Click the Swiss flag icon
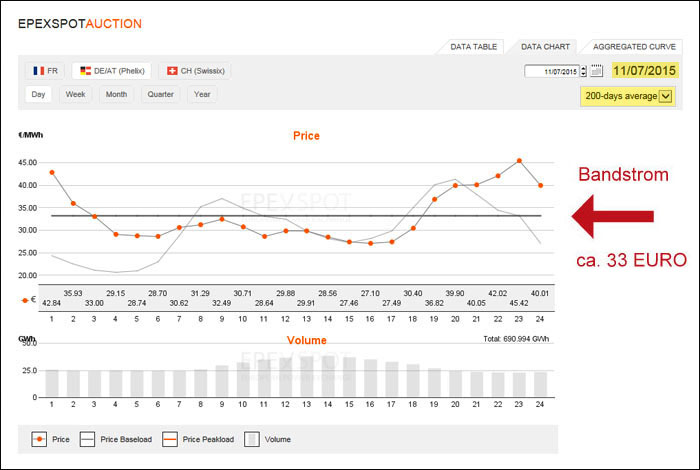Viewport: 700px width, 470px height. point(172,71)
